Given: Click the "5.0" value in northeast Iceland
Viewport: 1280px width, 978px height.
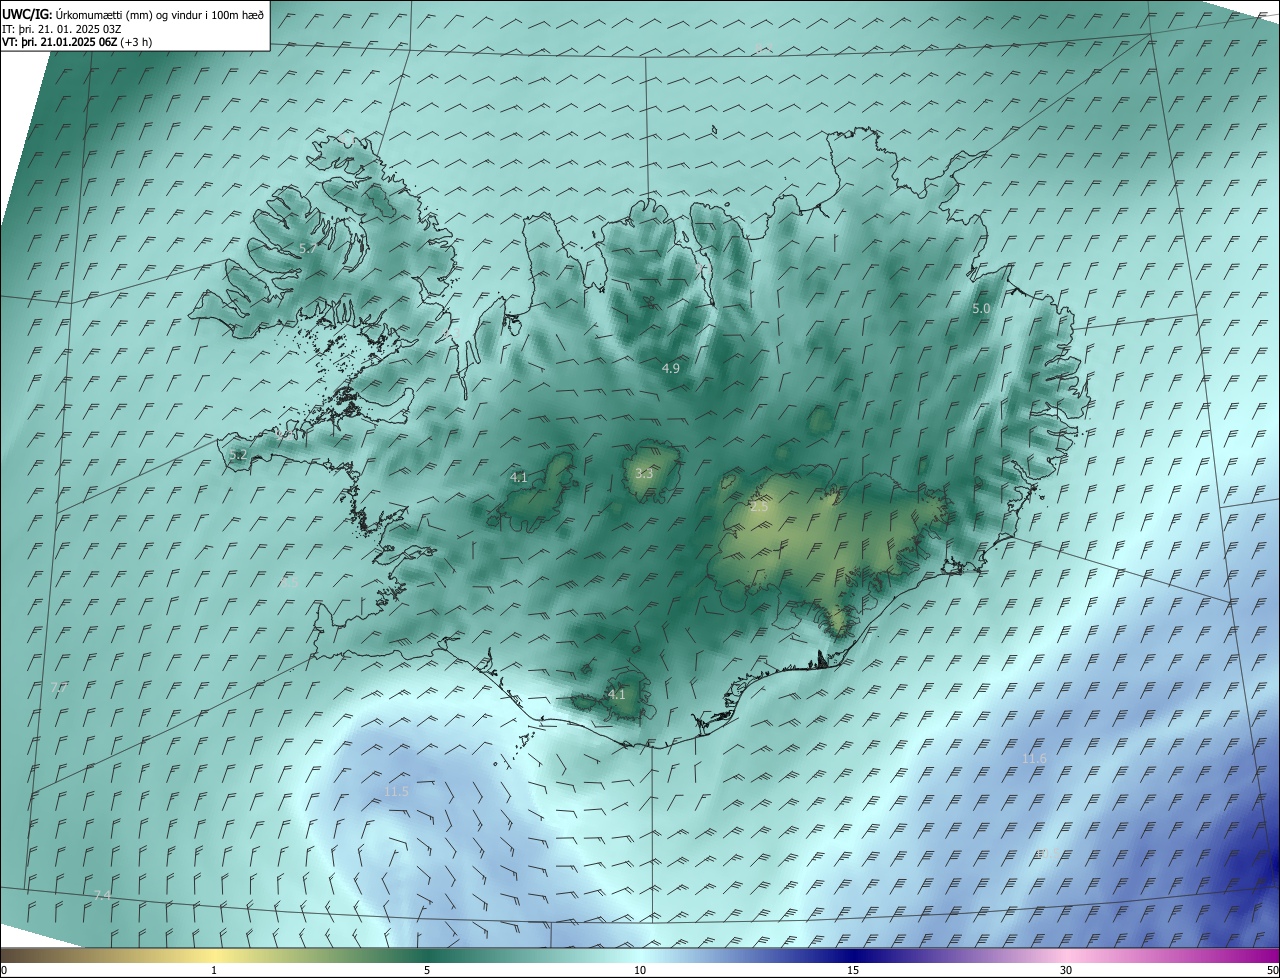Looking at the screenshot, I should (981, 309).
